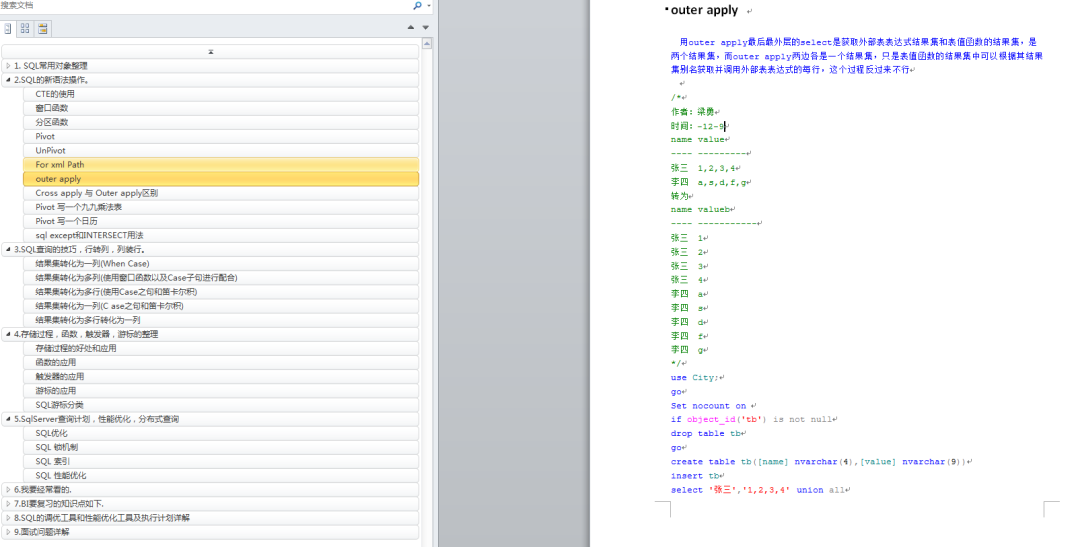Click 'if object_id('tb') is not null' line
Image resolution: width=1080 pixels, height=547 pixels.
tap(751, 419)
